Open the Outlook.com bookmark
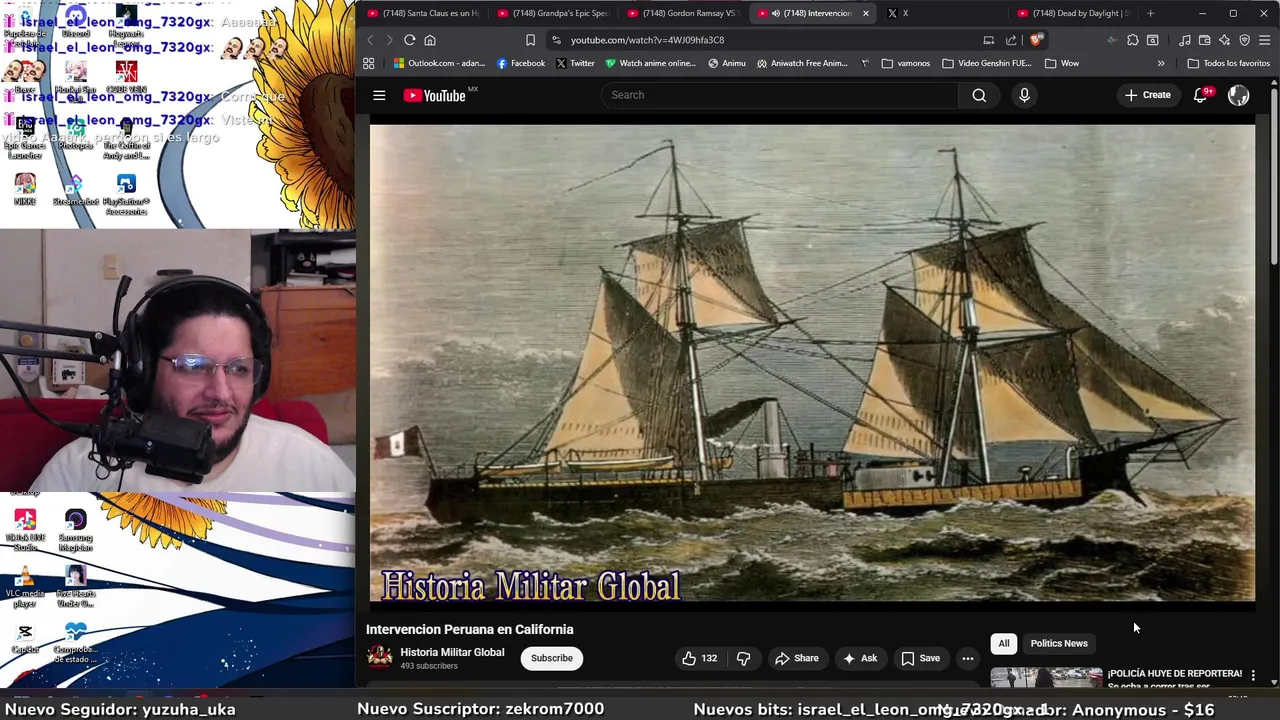Image resolution: width=1280 pixels, height=720 pixels. [439, 63]
